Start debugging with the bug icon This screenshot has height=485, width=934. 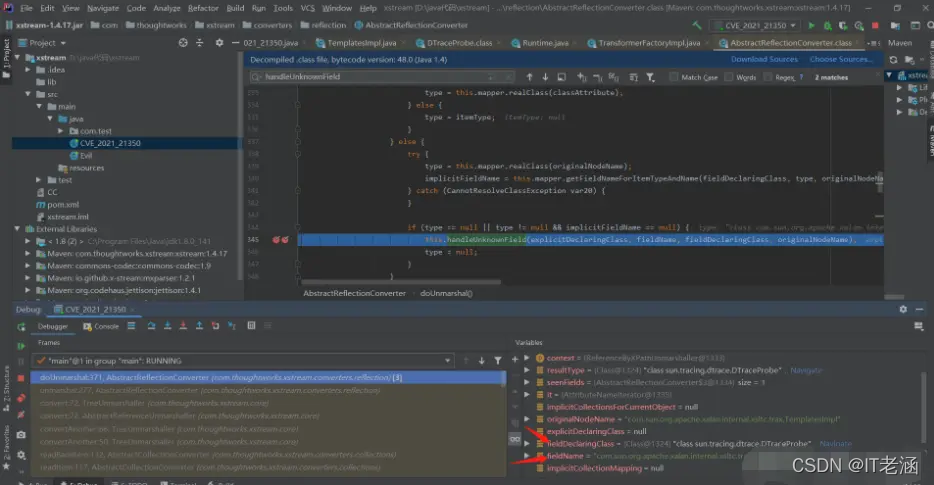[827, 26]
